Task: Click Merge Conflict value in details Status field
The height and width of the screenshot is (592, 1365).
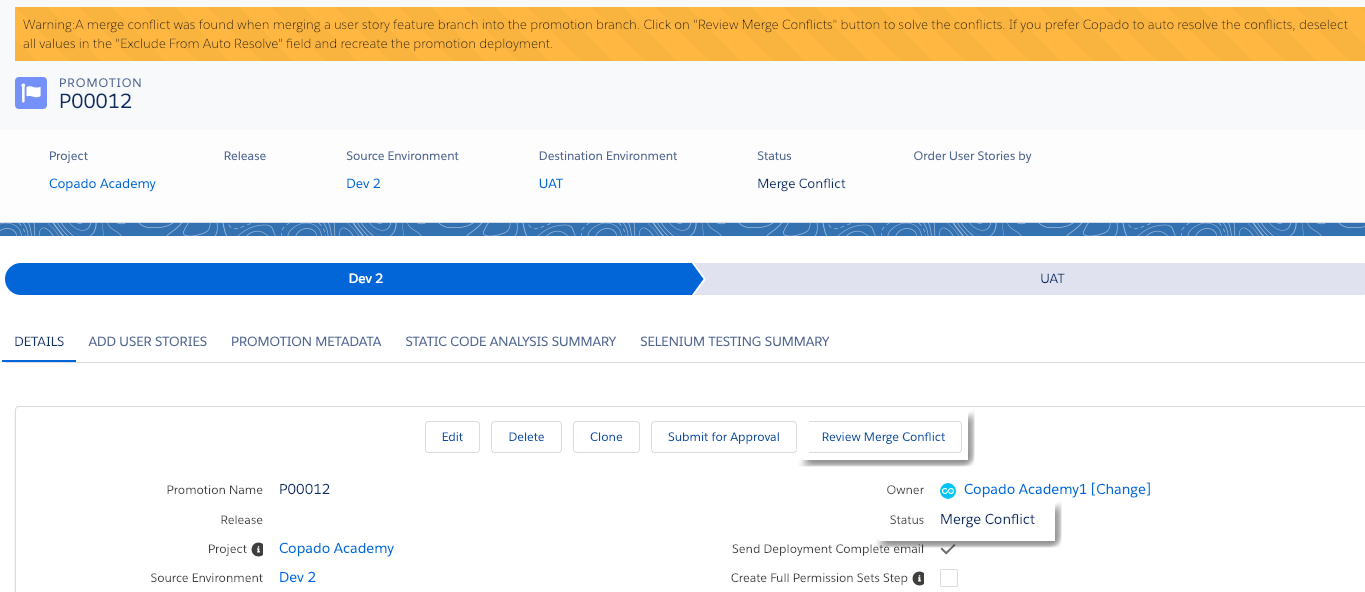Action: coord(987,520)
